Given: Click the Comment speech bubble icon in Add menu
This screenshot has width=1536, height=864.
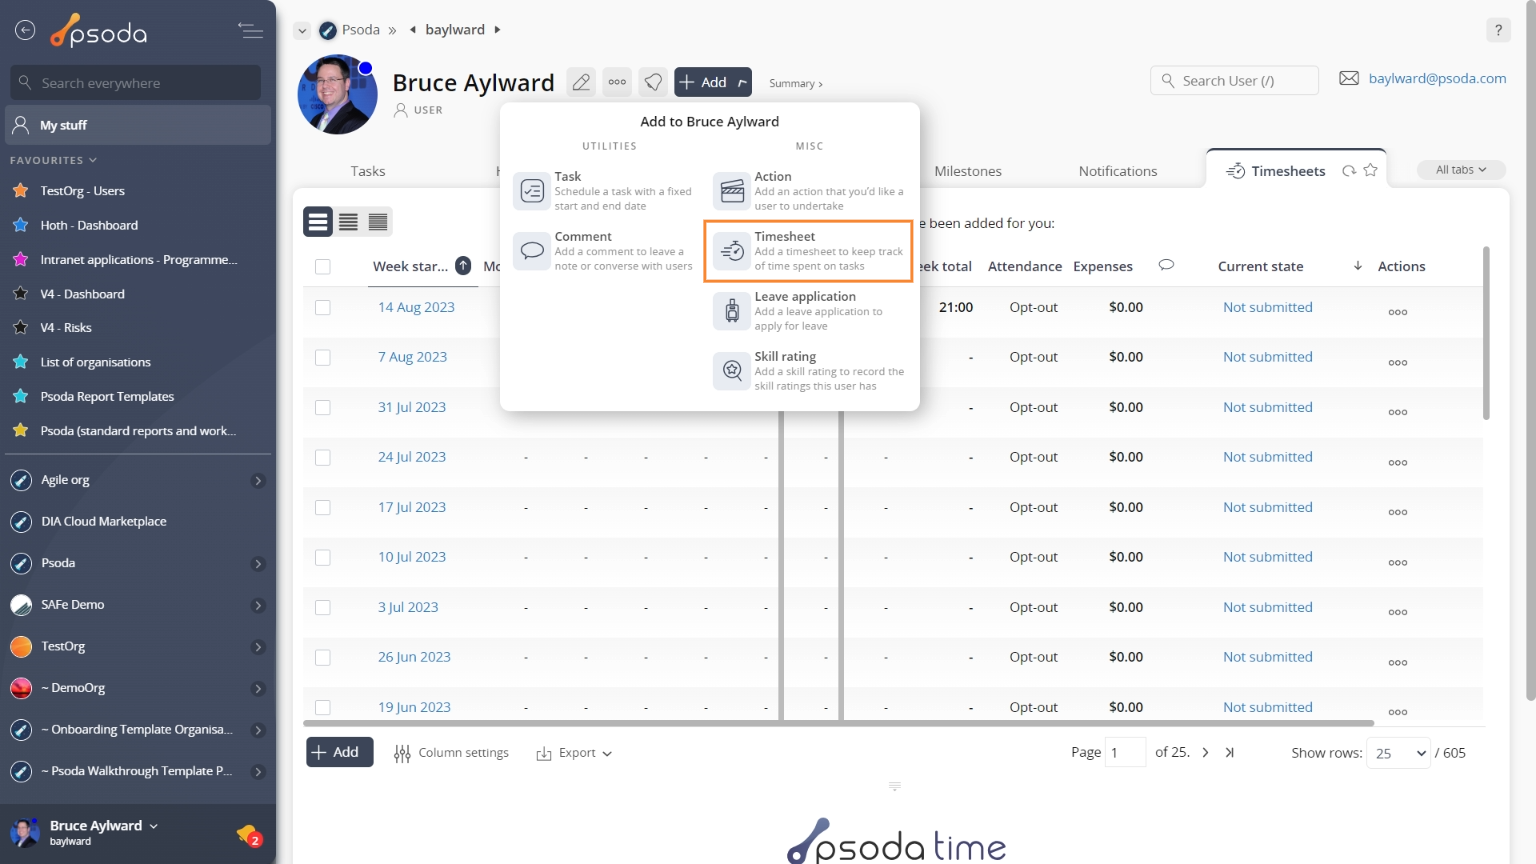Looking at the screenshot, I should click(x=532, y=250).
